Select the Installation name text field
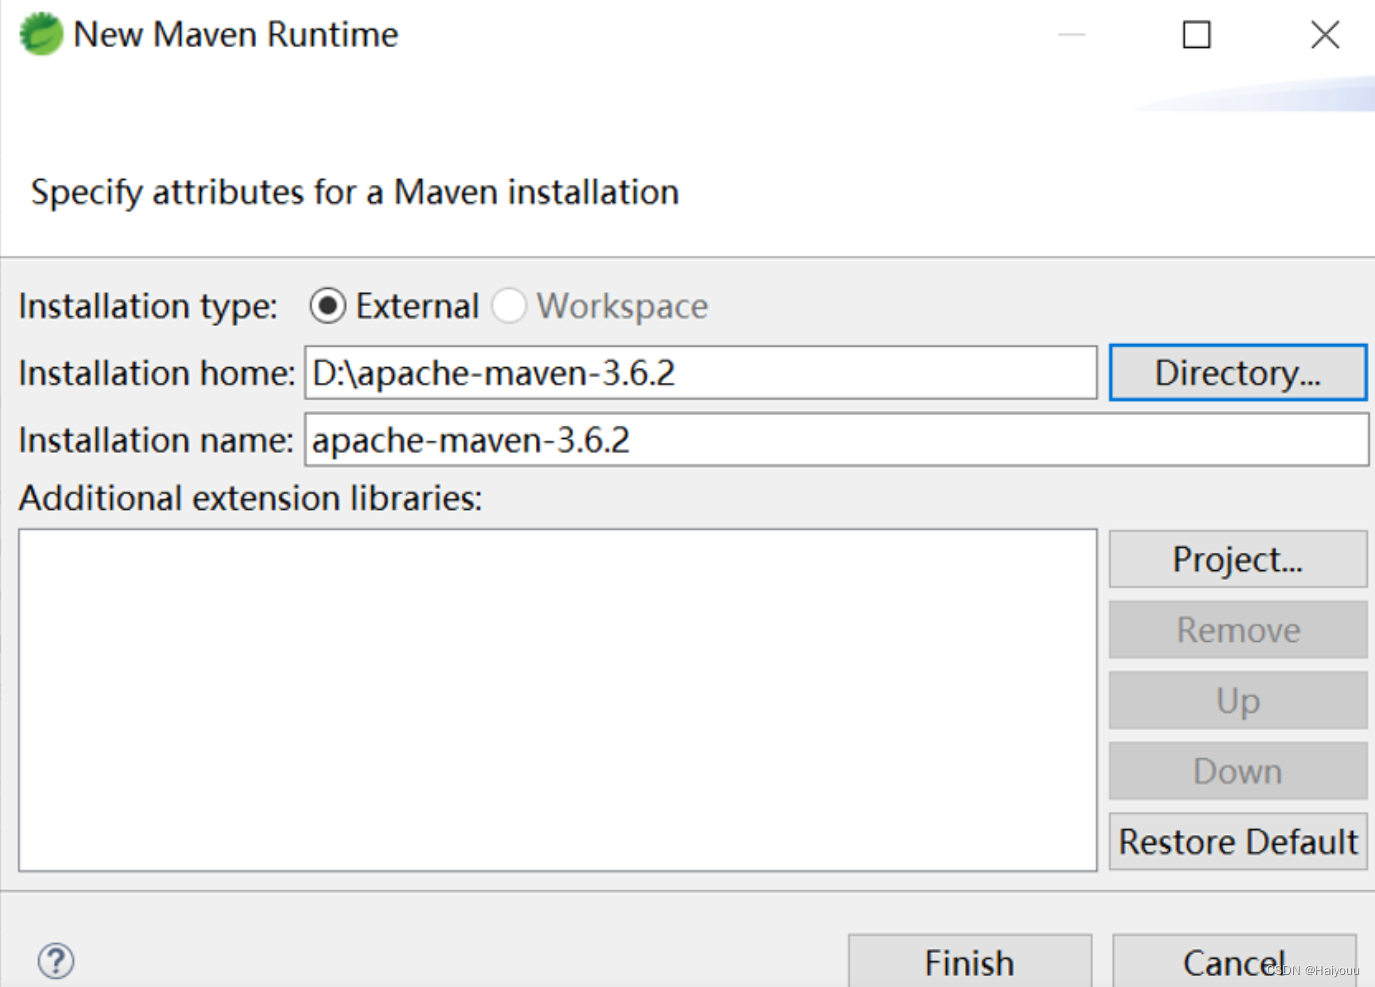The height and width of the screenshot is (987, 1375). point(835,440)
